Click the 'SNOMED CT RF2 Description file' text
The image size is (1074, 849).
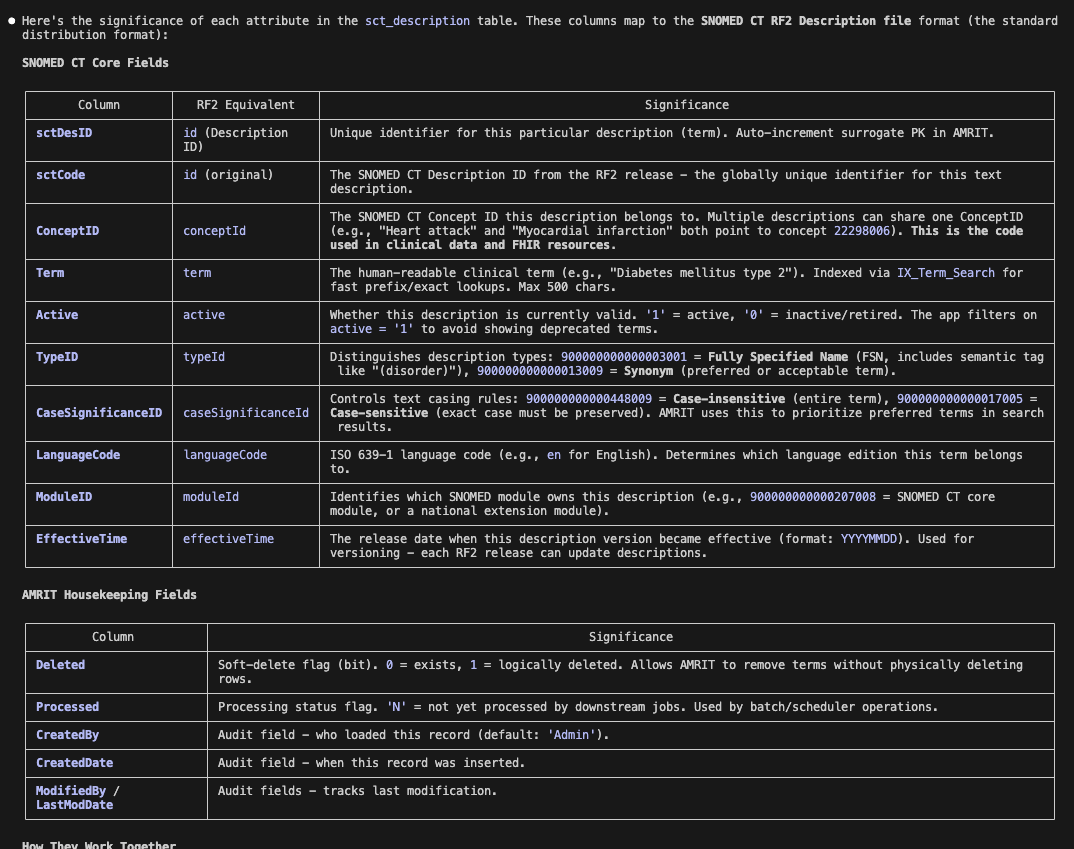click(806, 21)
